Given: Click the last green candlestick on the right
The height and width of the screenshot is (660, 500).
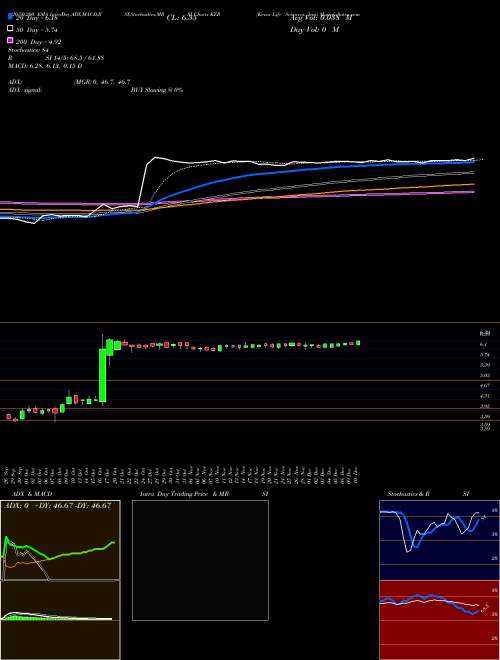Looking at the screenshot, I should 358,343.
